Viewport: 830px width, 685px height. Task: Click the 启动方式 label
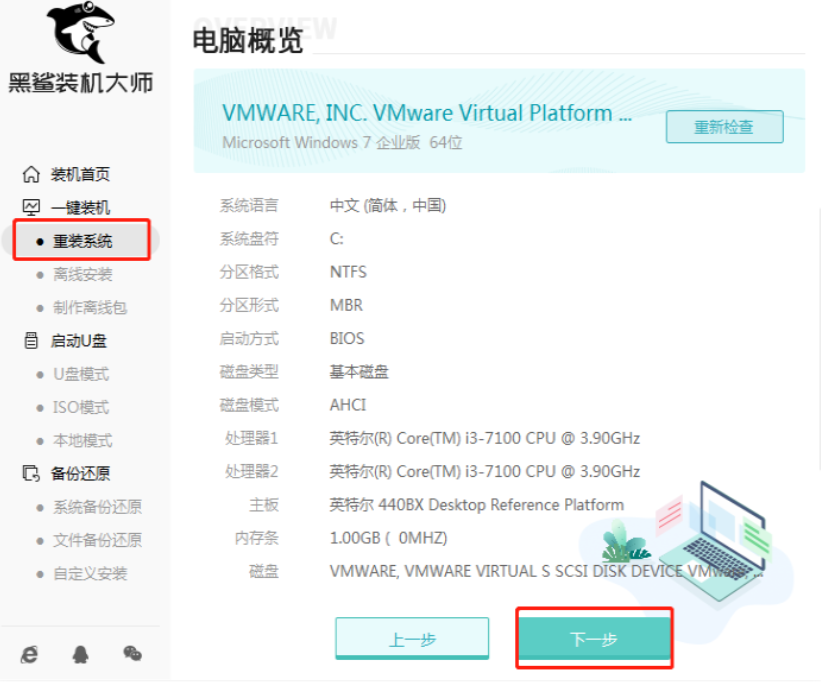coord(249,339)
